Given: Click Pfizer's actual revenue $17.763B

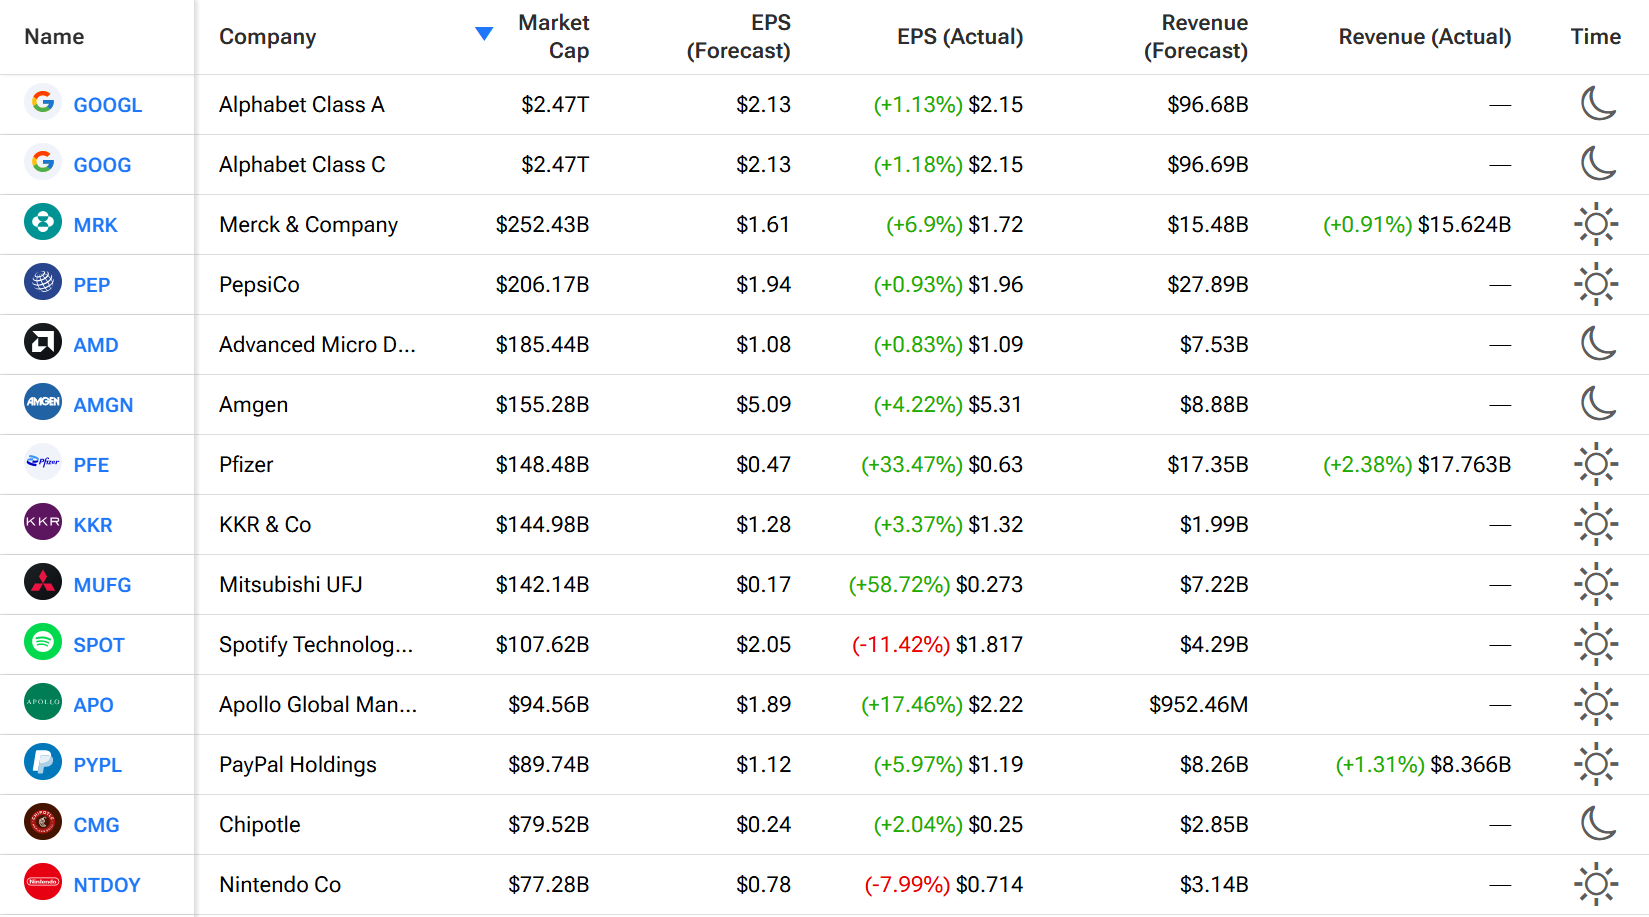Looking at the screenshot, I should tap(1464, 464).
